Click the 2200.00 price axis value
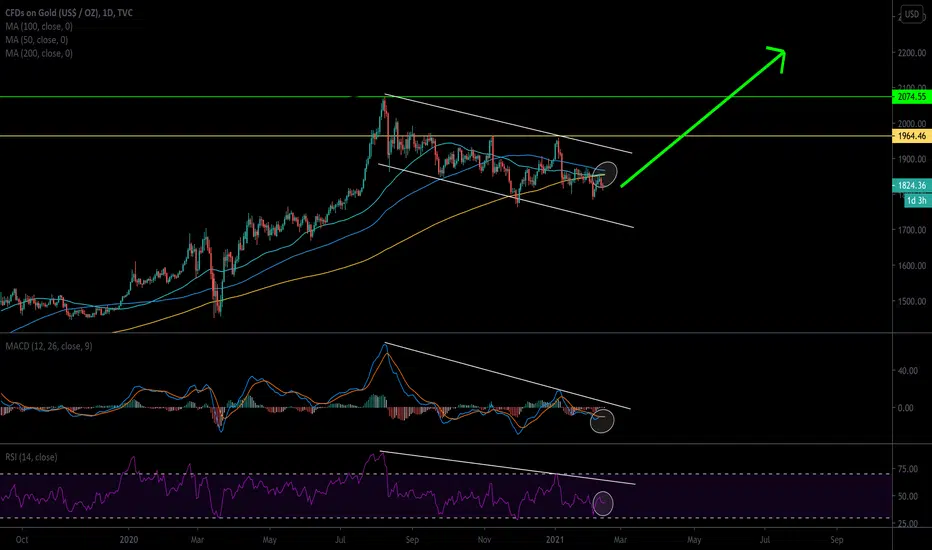This screenshot has height=550, width=932. tap(912, 53)
